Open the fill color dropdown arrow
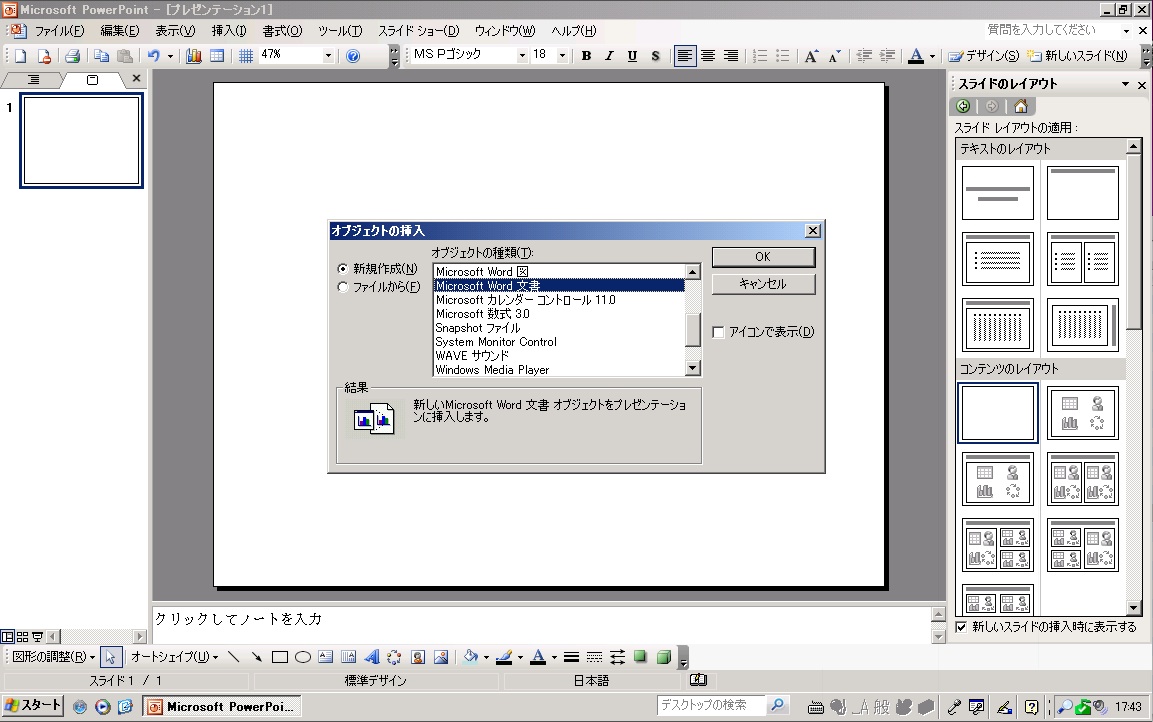The image size is (1153, 722). coord(486,657)
